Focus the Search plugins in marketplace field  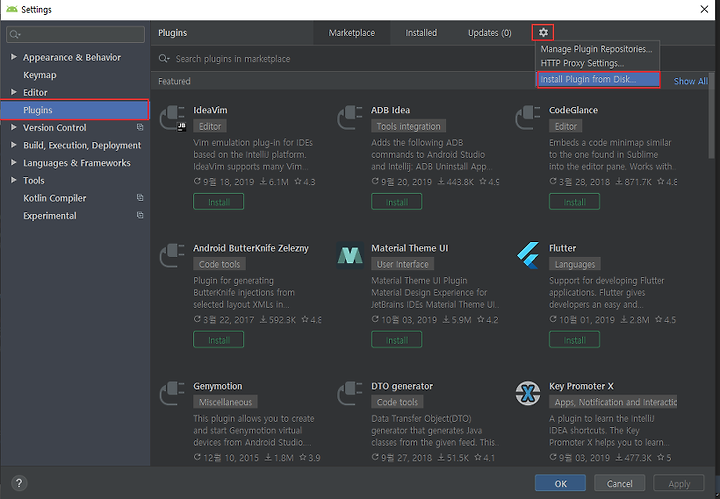(x=344, y=59)
